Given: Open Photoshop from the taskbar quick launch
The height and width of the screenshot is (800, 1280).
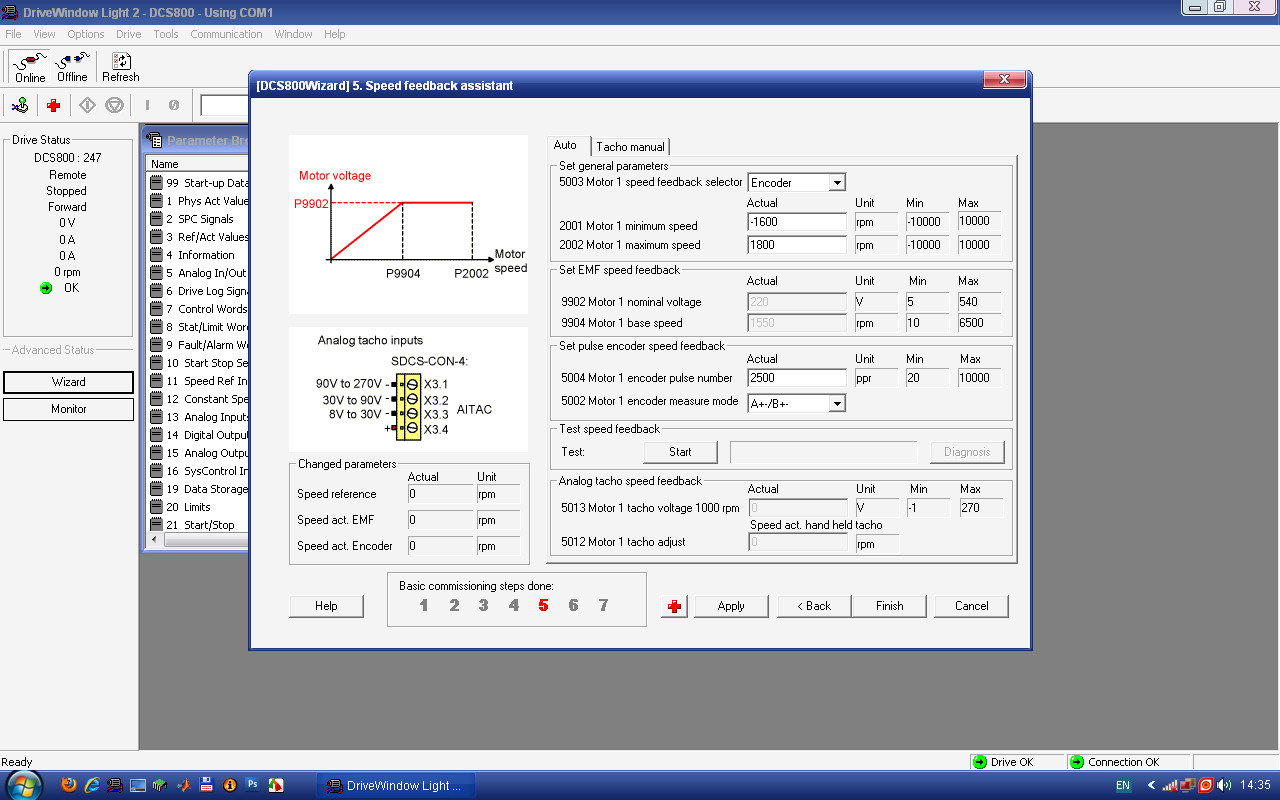Looking at the screenshot, I should [x=252, y=785].
